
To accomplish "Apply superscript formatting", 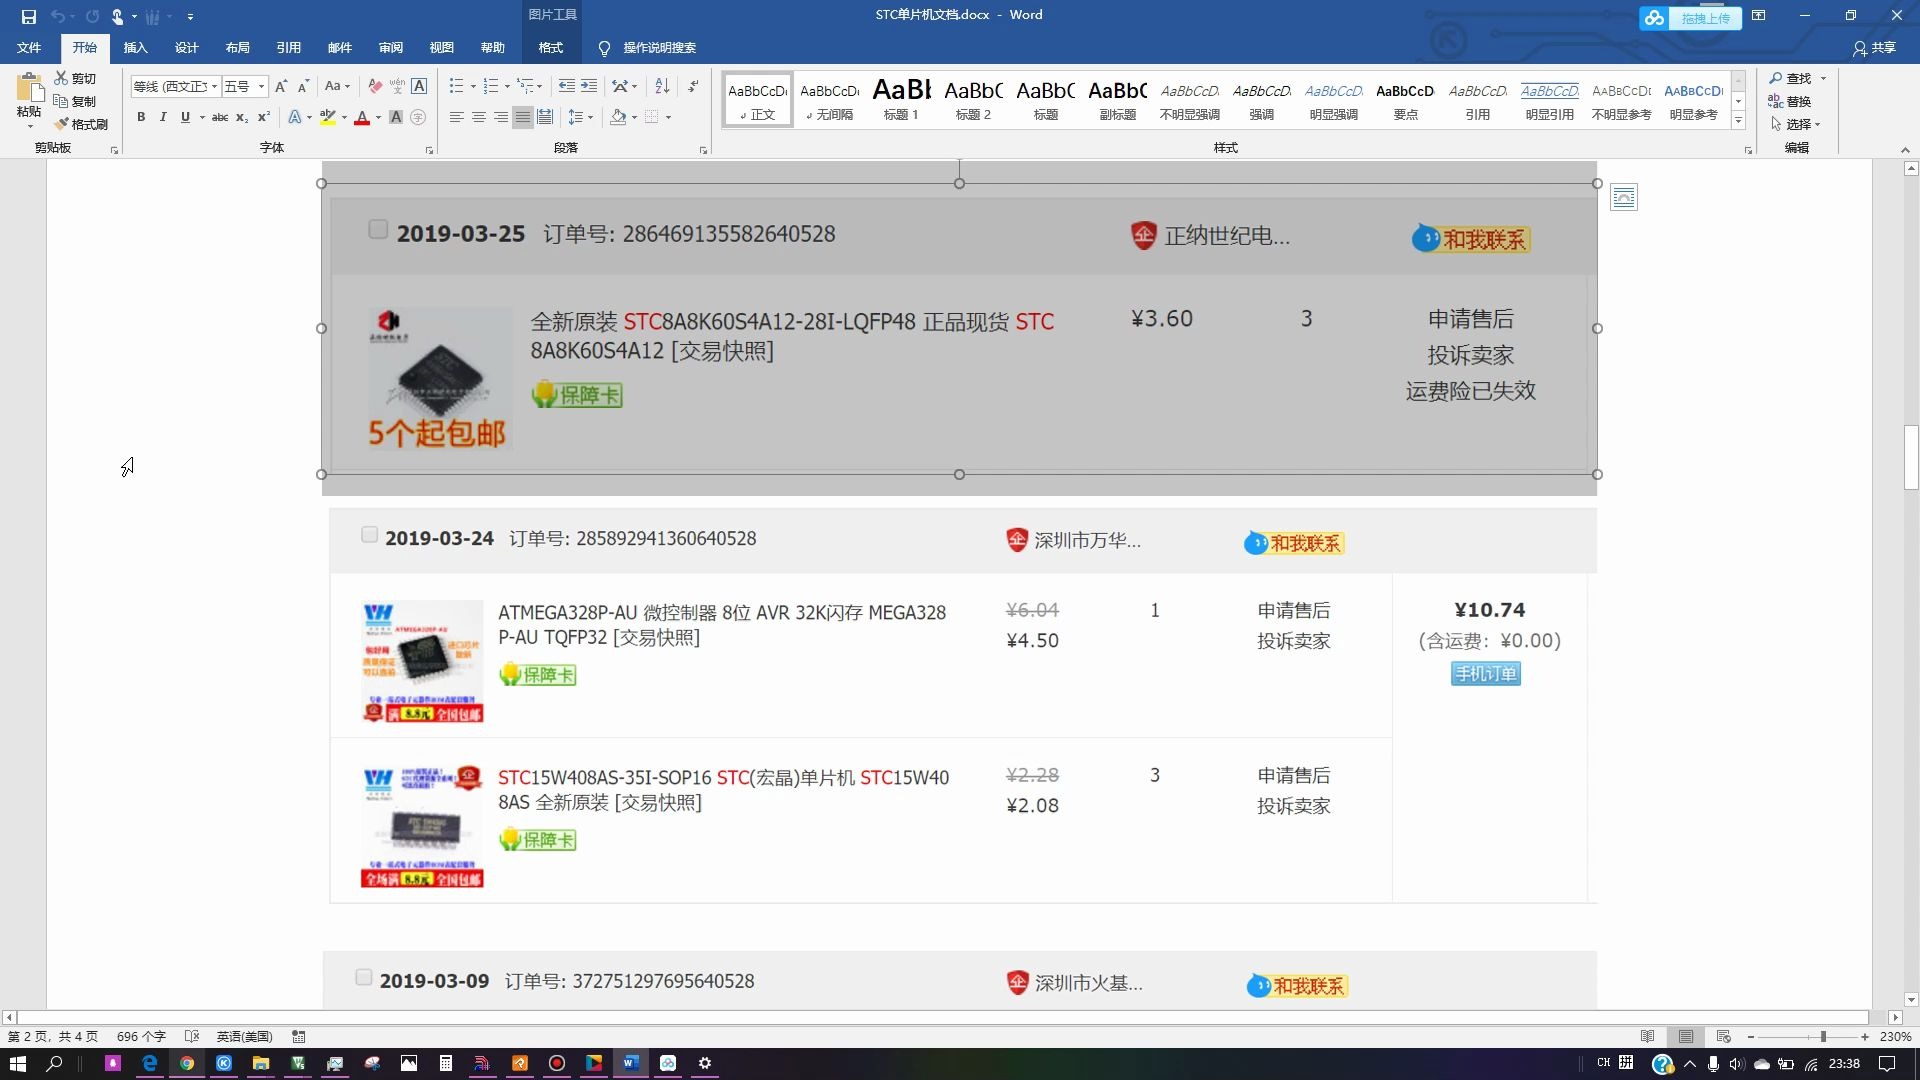I will coord(264,117).
